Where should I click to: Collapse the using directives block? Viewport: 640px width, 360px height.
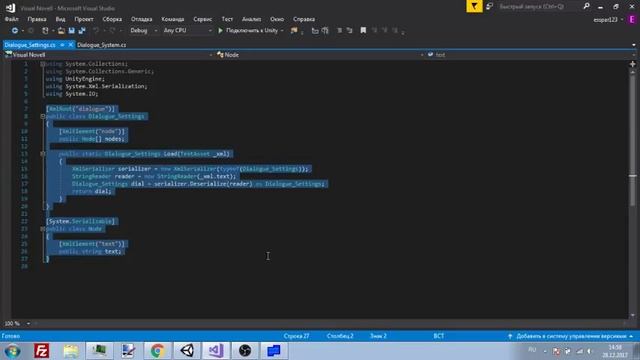coord(42,64)
